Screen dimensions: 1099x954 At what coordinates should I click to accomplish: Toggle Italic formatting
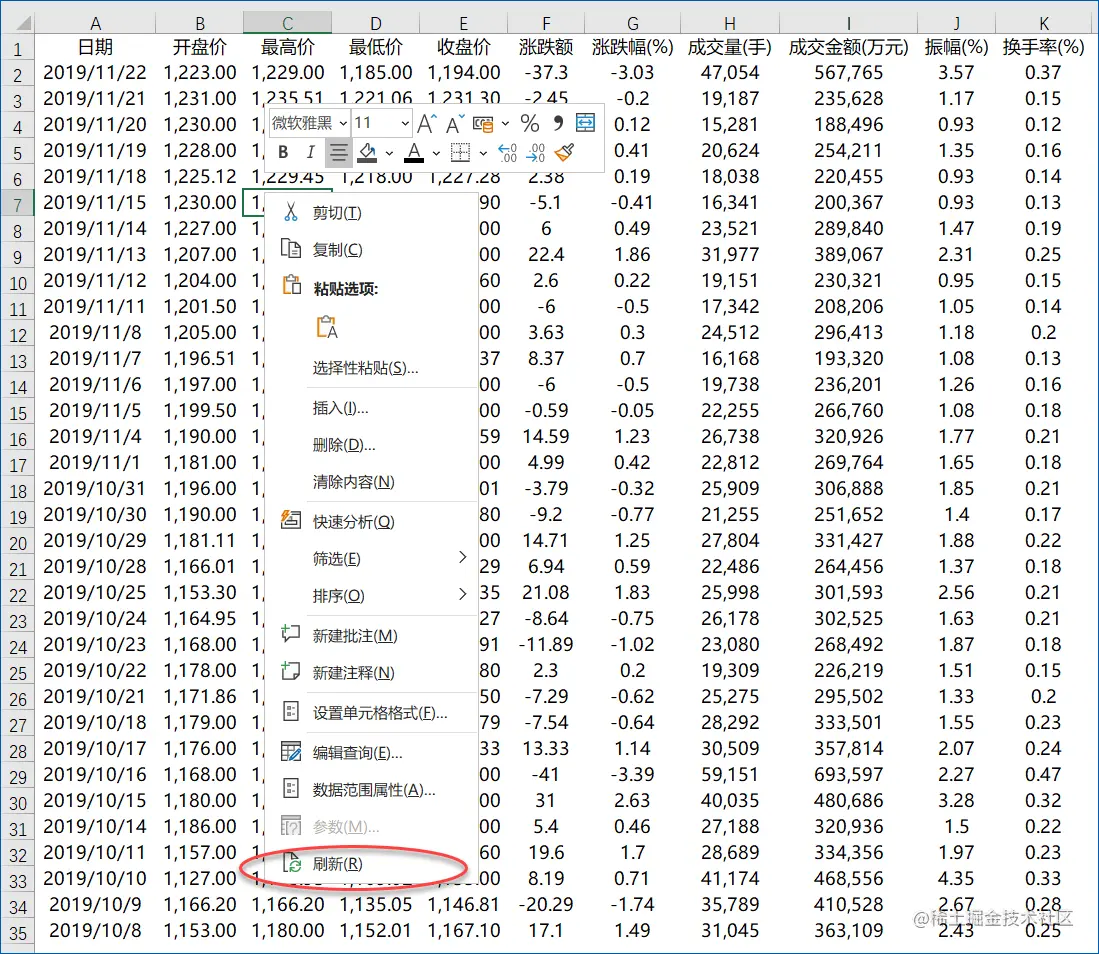click(x=310, y=152)
